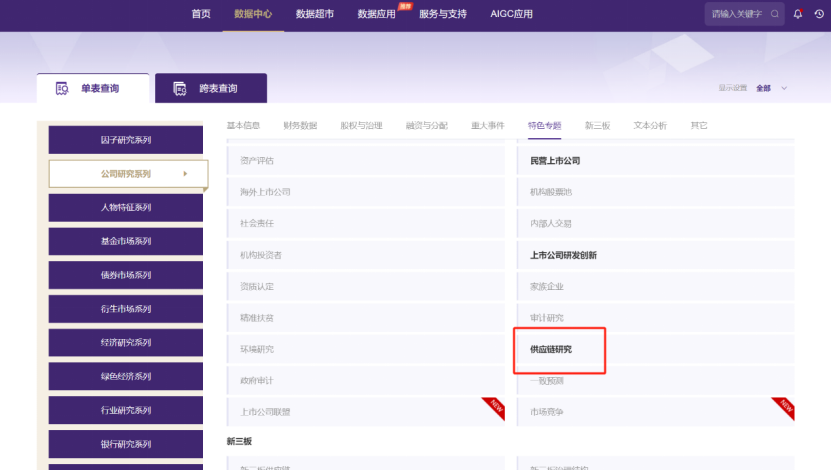831x470 pixels.
Task: Open 上市公司研发创新 database
Action: click(x=656, y=255)
